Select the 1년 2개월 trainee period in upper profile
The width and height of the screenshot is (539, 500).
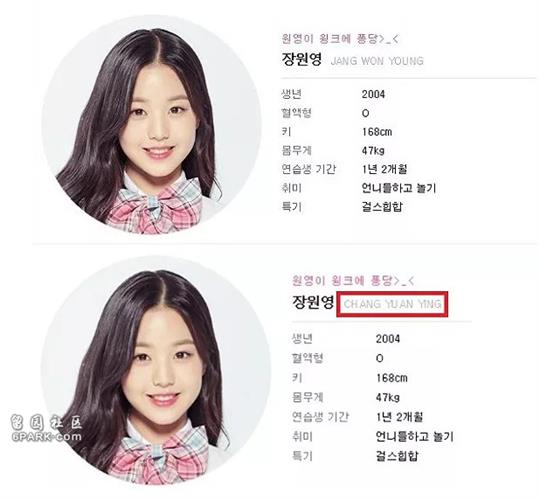(384, 169)
